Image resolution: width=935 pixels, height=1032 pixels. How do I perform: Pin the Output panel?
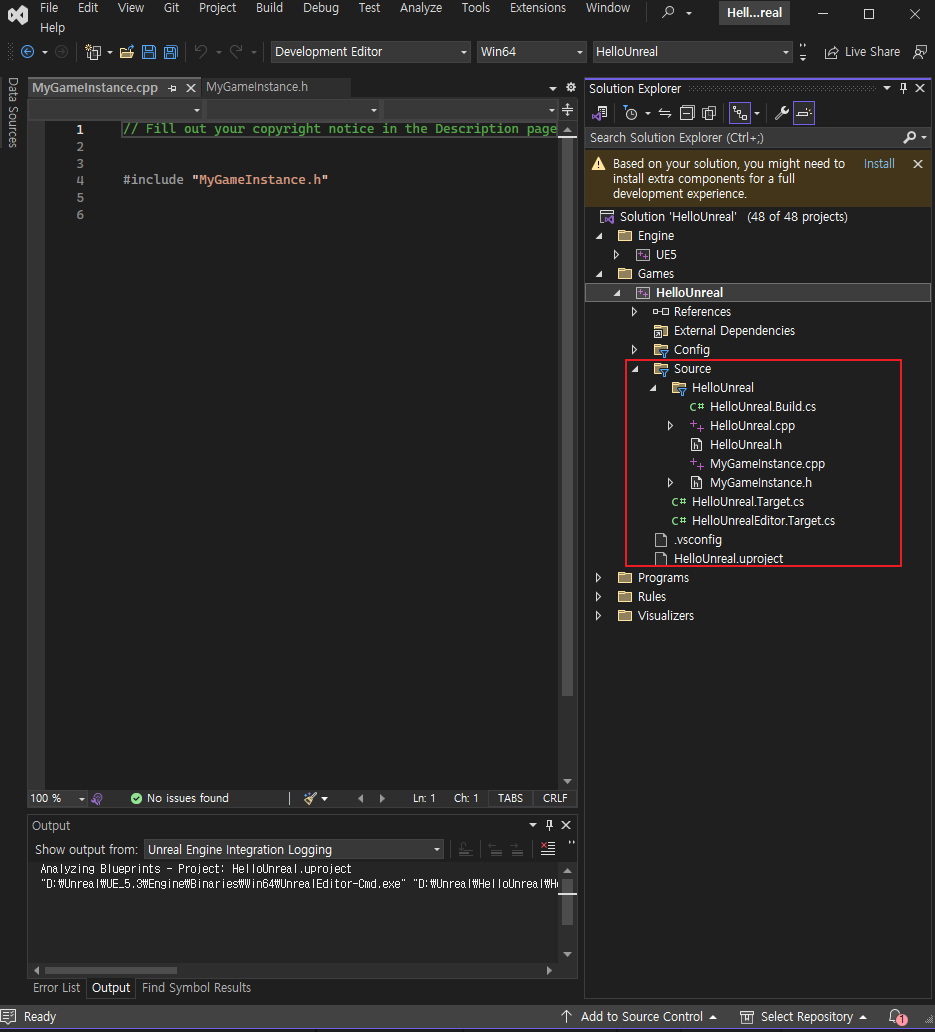click(x=549, y=825)
